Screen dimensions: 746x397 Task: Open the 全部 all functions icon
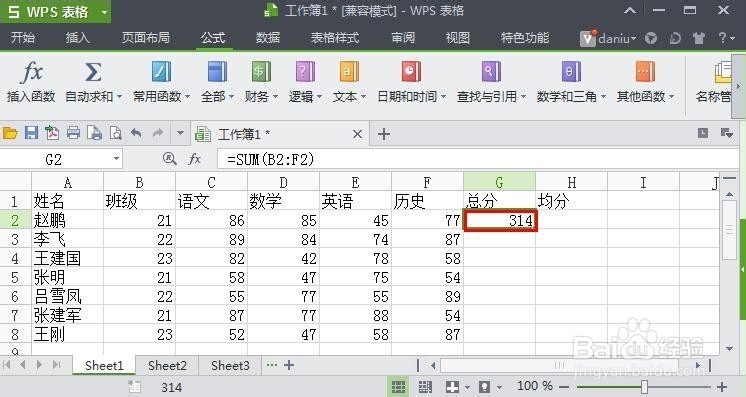pos(217,72)
